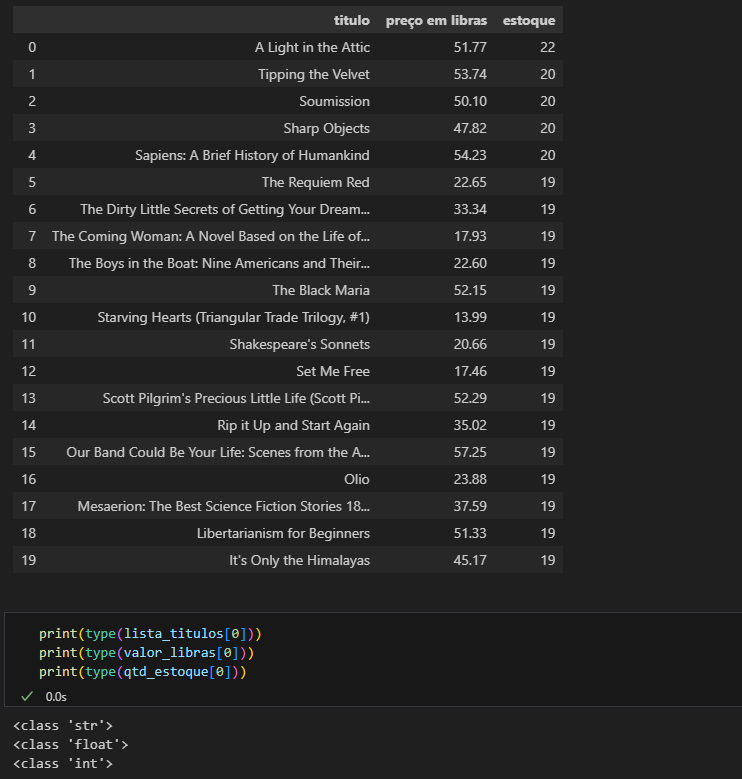Click 'The Dirty Little Secrets' title cell

(x=225, y=209)
